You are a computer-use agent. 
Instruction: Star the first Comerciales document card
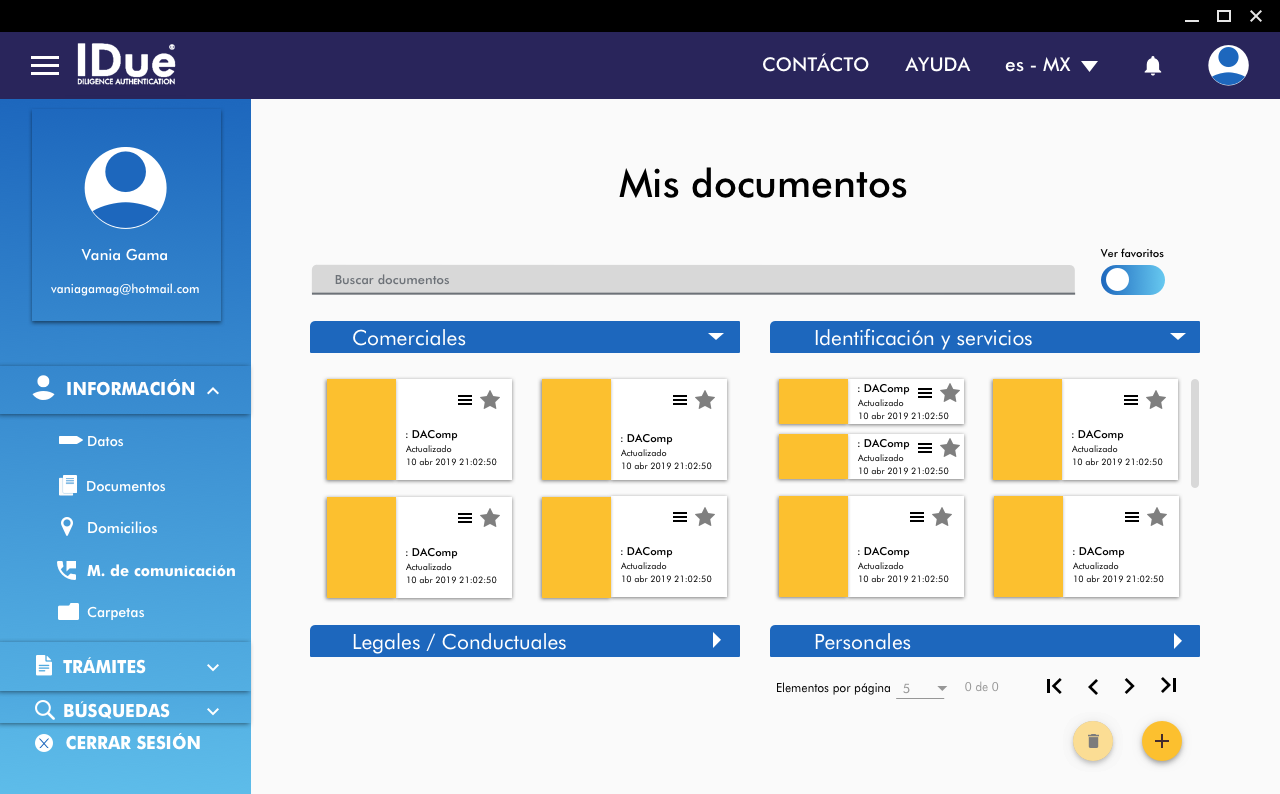[x=490, y=400]
